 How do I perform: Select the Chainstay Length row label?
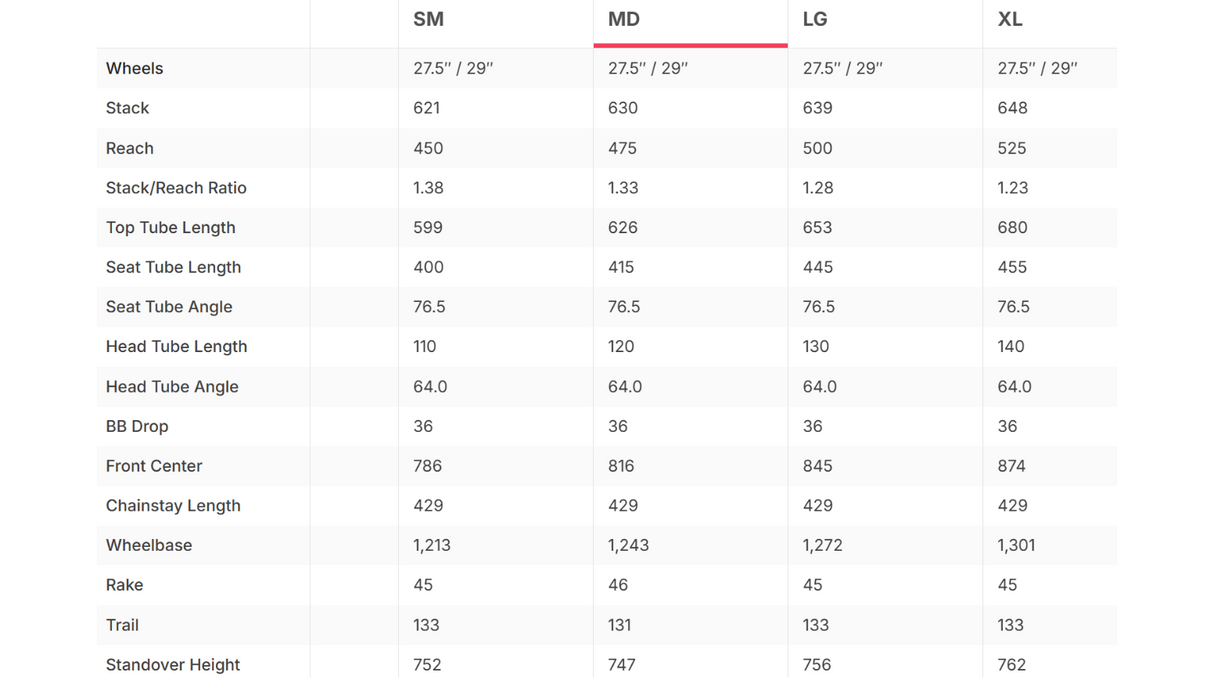[173, 505]
